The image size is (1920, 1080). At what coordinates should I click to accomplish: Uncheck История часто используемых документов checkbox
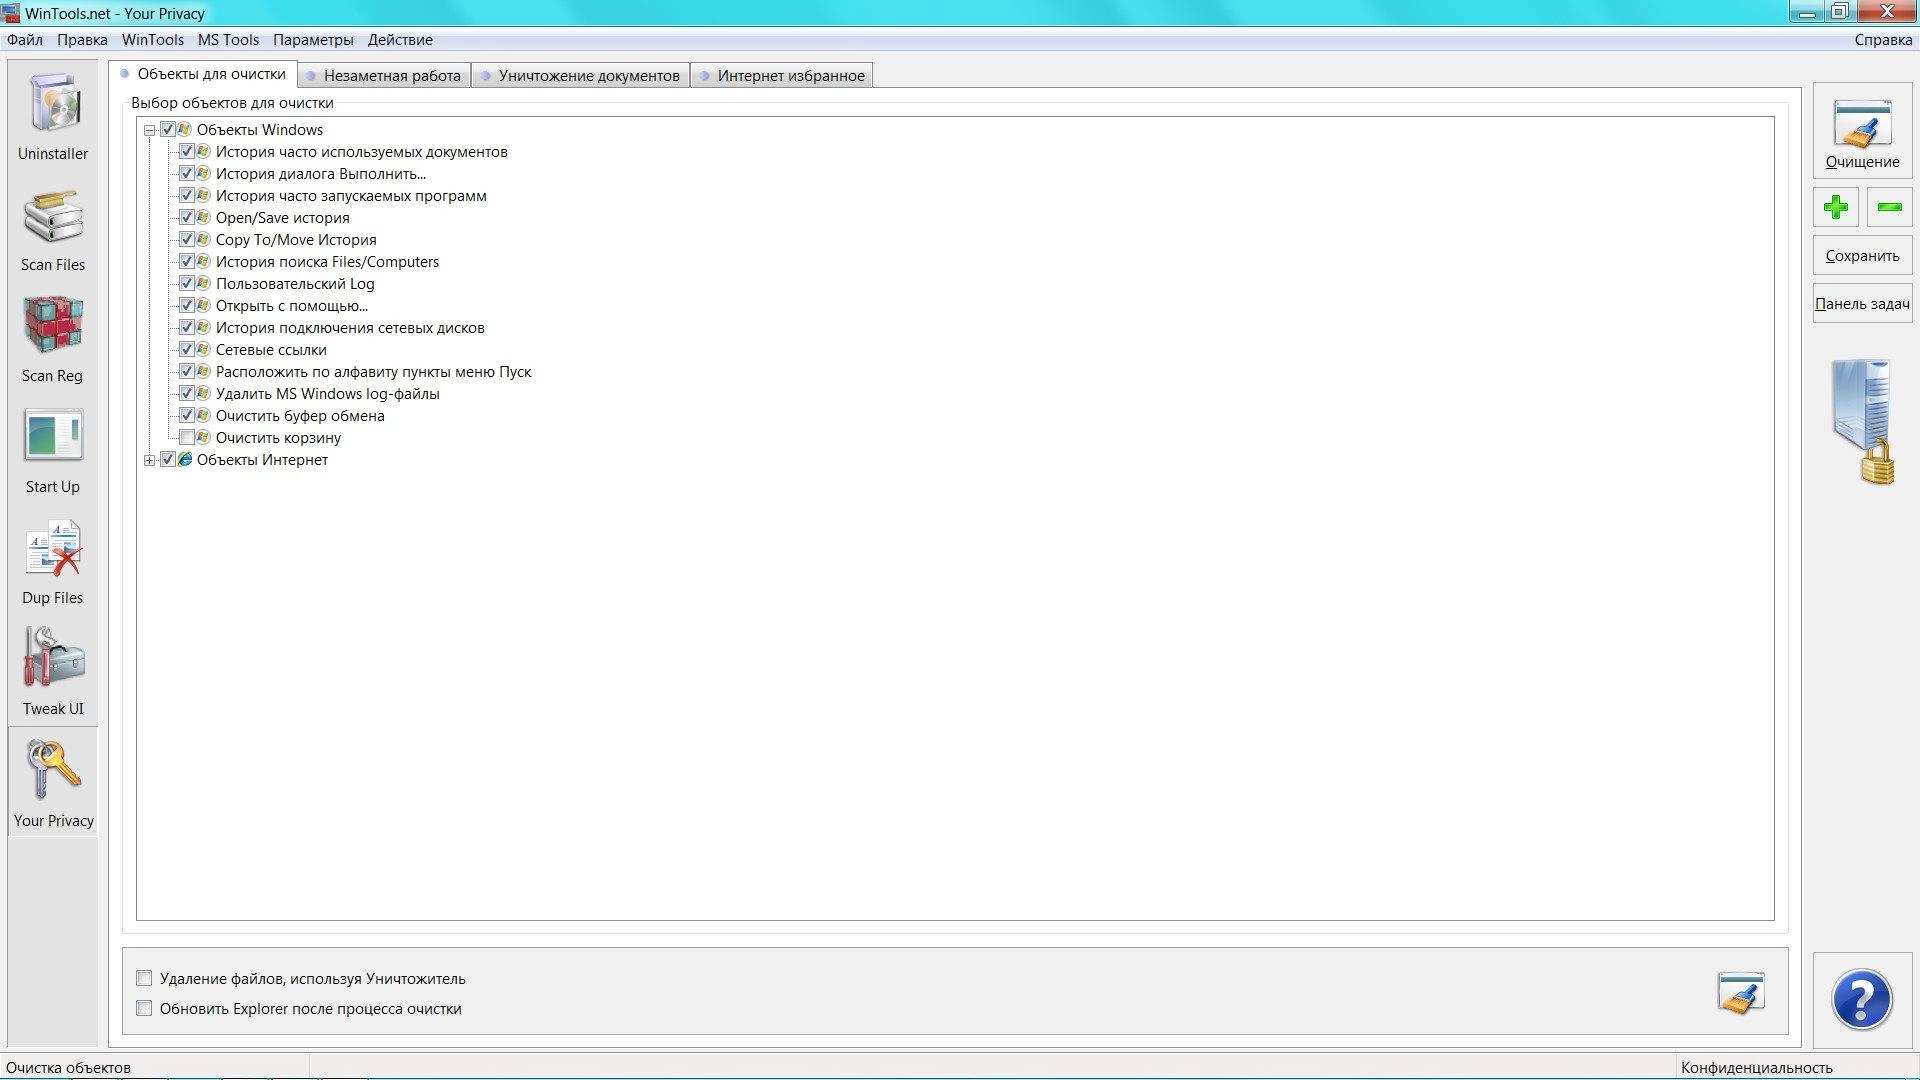187,152
